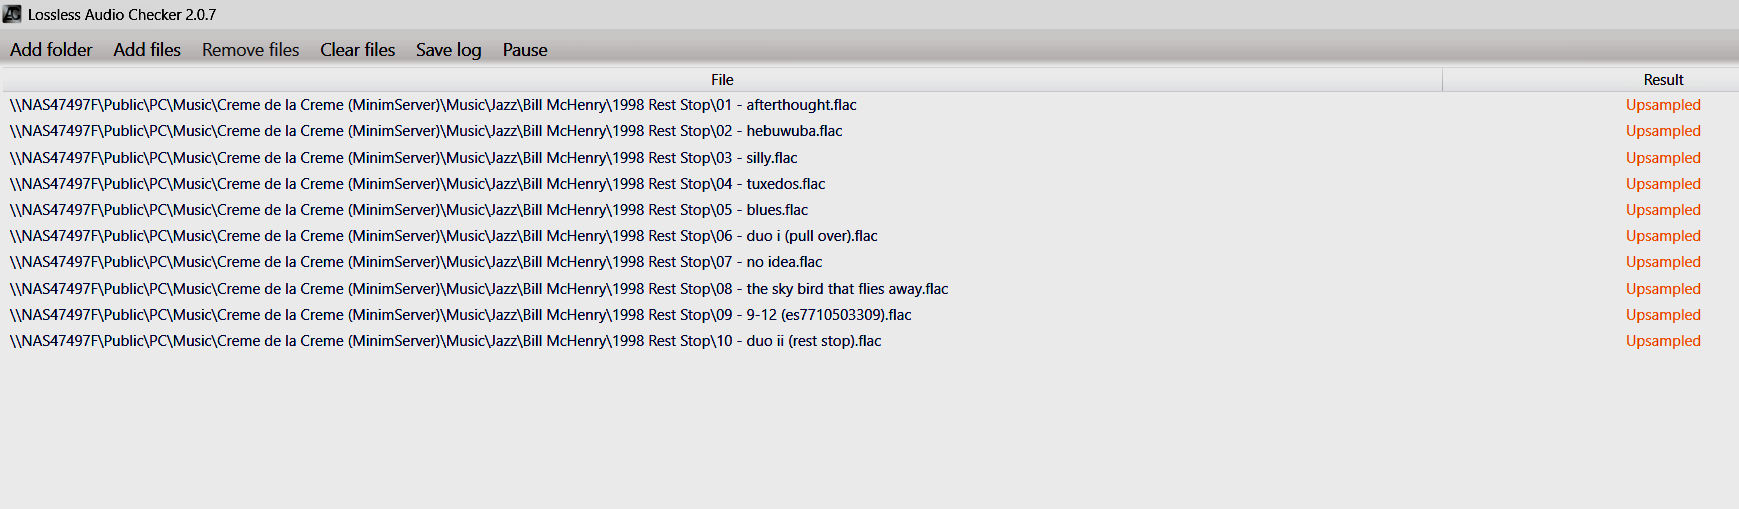Select 10 - duo ii (rest stop).flac
The image size is (1739, 509).
click(869, 341)
